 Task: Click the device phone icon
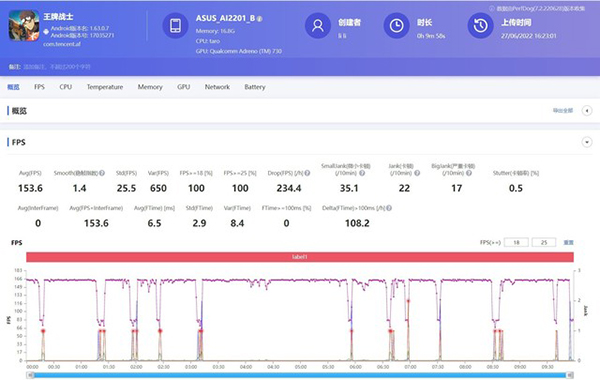[x=175, y=26]
